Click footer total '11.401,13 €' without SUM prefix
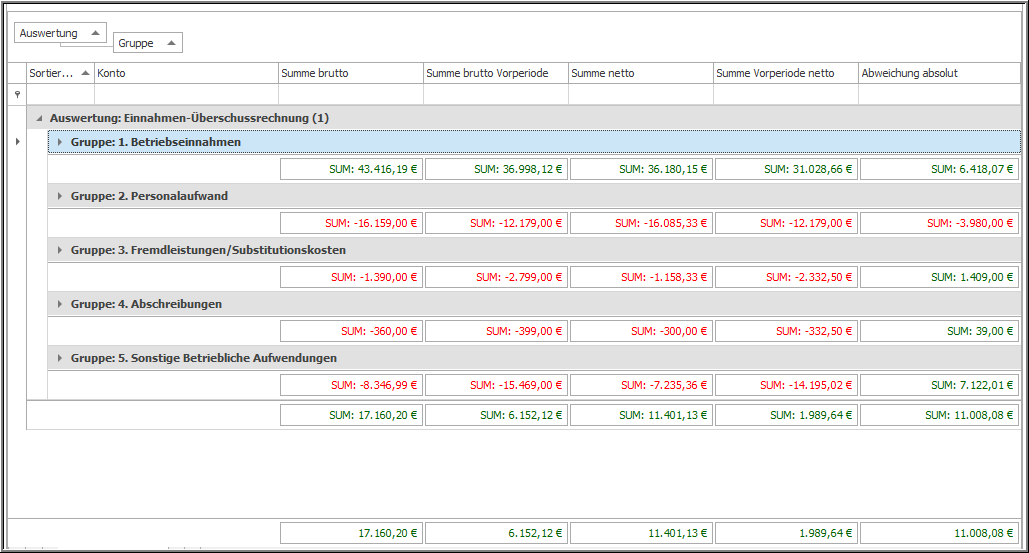Viewport: 1029px width, 553px height. click(x=677, y=533)
